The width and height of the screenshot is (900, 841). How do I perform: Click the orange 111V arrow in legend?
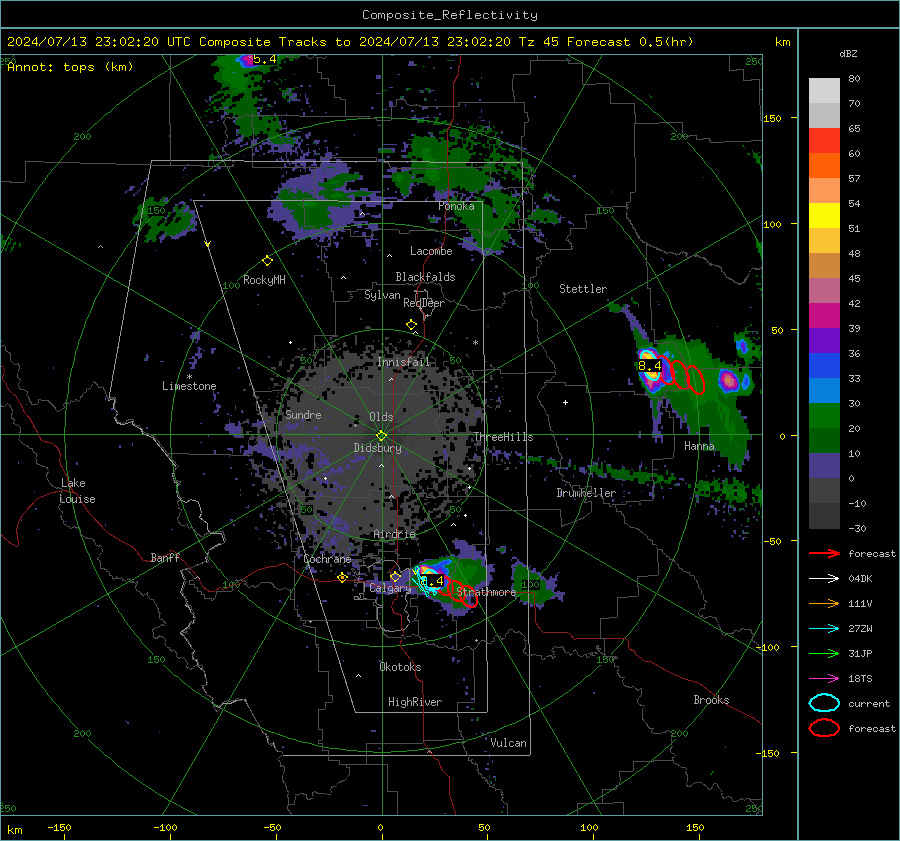[x=824, y=603]
